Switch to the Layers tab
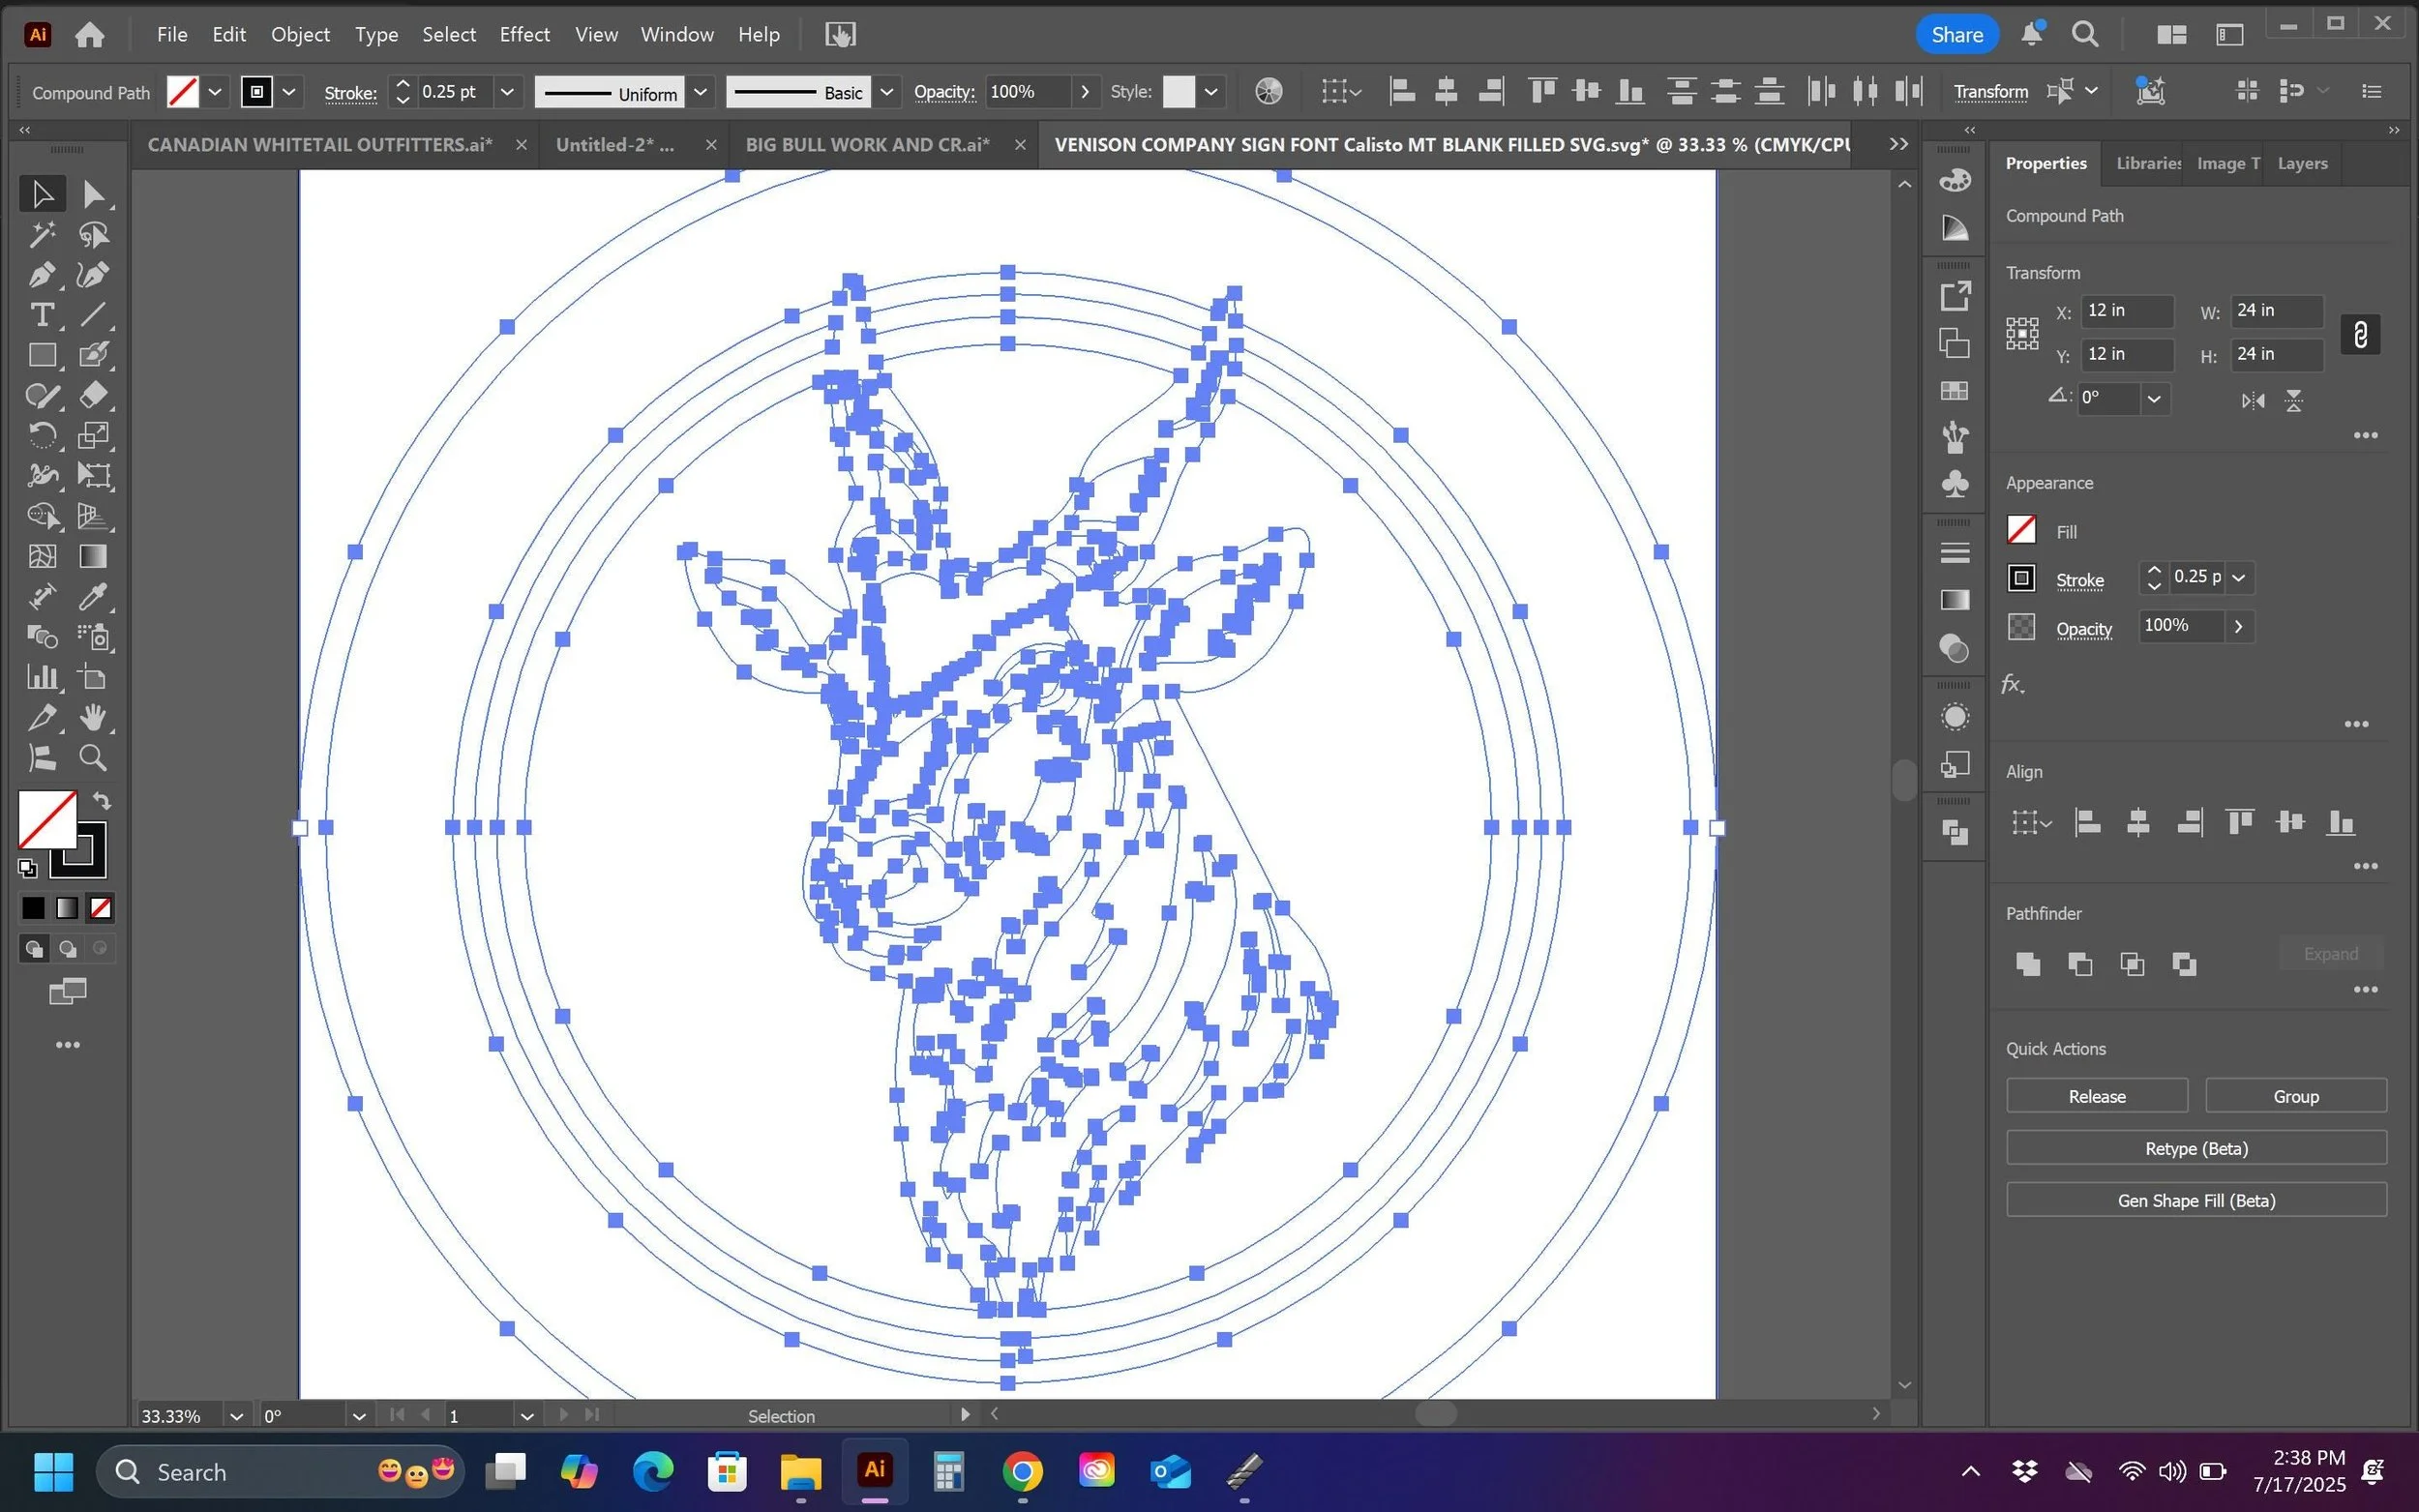Screen dimensions: 2419x1512 point(2301,163)
